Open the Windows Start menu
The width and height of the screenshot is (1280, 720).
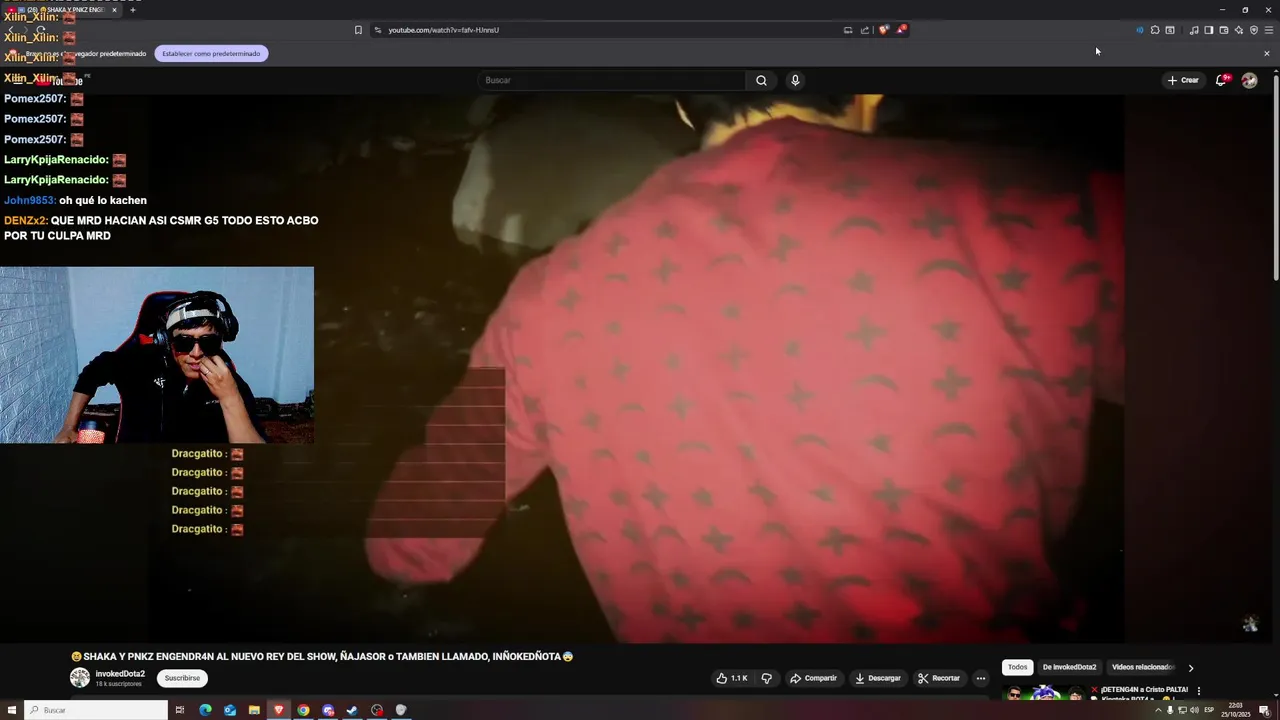point(11,710)
